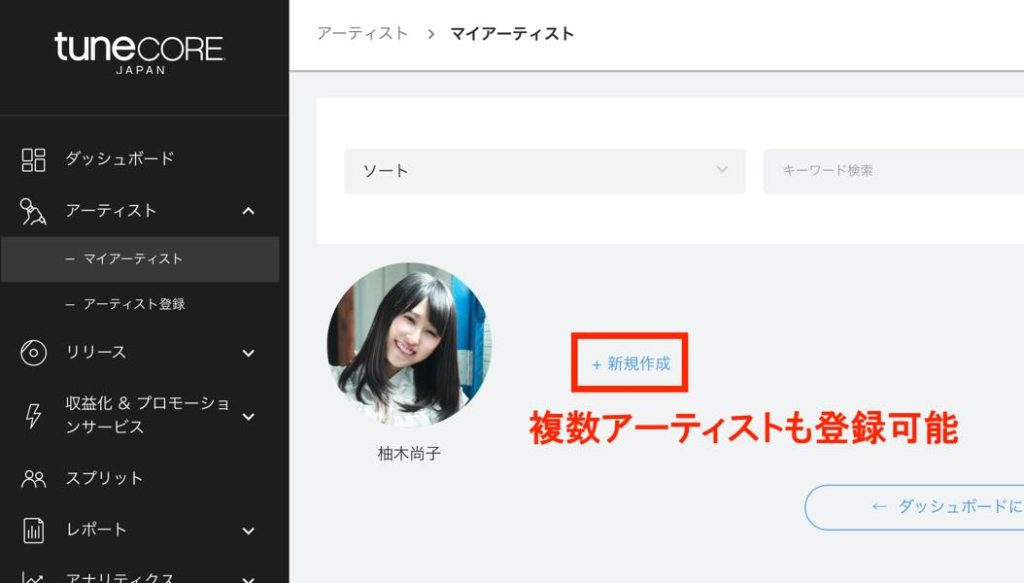
Task: Collapse the アーティスト sidebar section
Action: click(x=249, y=211)
